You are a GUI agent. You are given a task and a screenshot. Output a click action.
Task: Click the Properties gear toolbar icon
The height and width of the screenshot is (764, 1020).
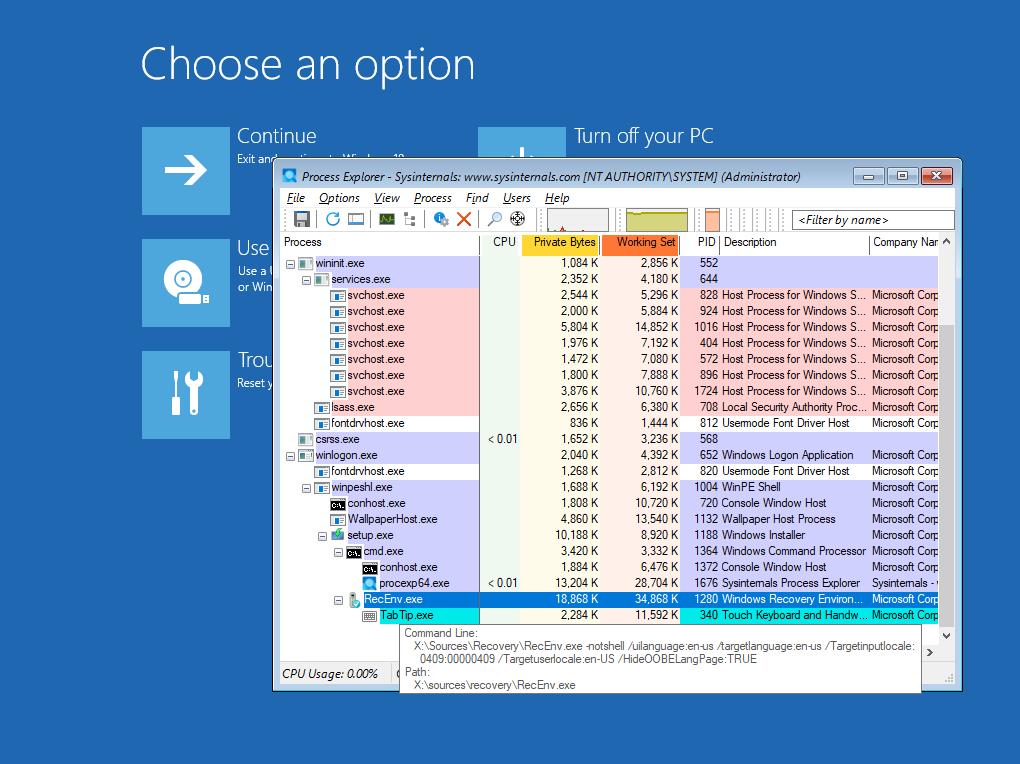(x=441, y=219)
